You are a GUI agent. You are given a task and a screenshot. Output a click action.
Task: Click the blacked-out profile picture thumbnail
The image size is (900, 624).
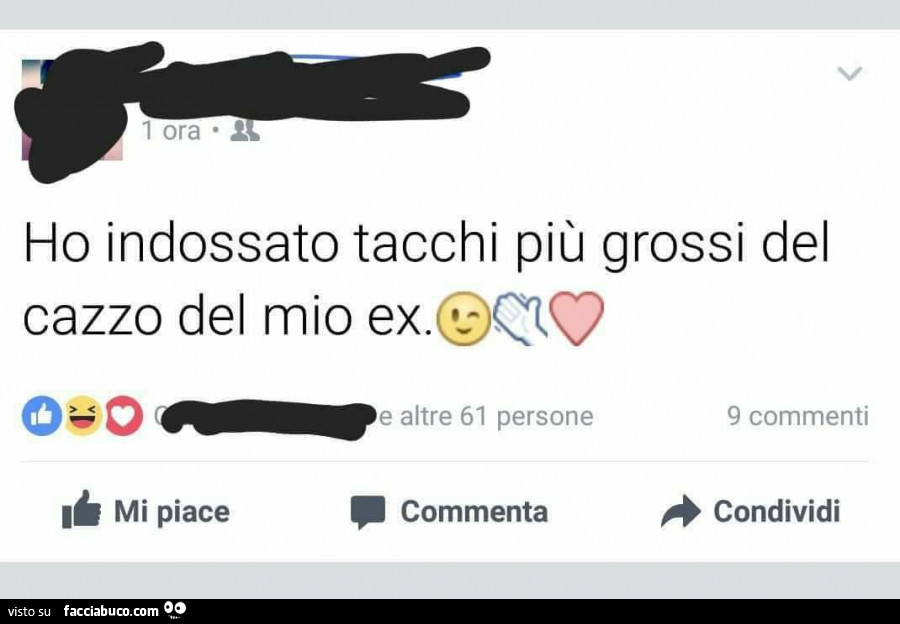coord(72,110)
